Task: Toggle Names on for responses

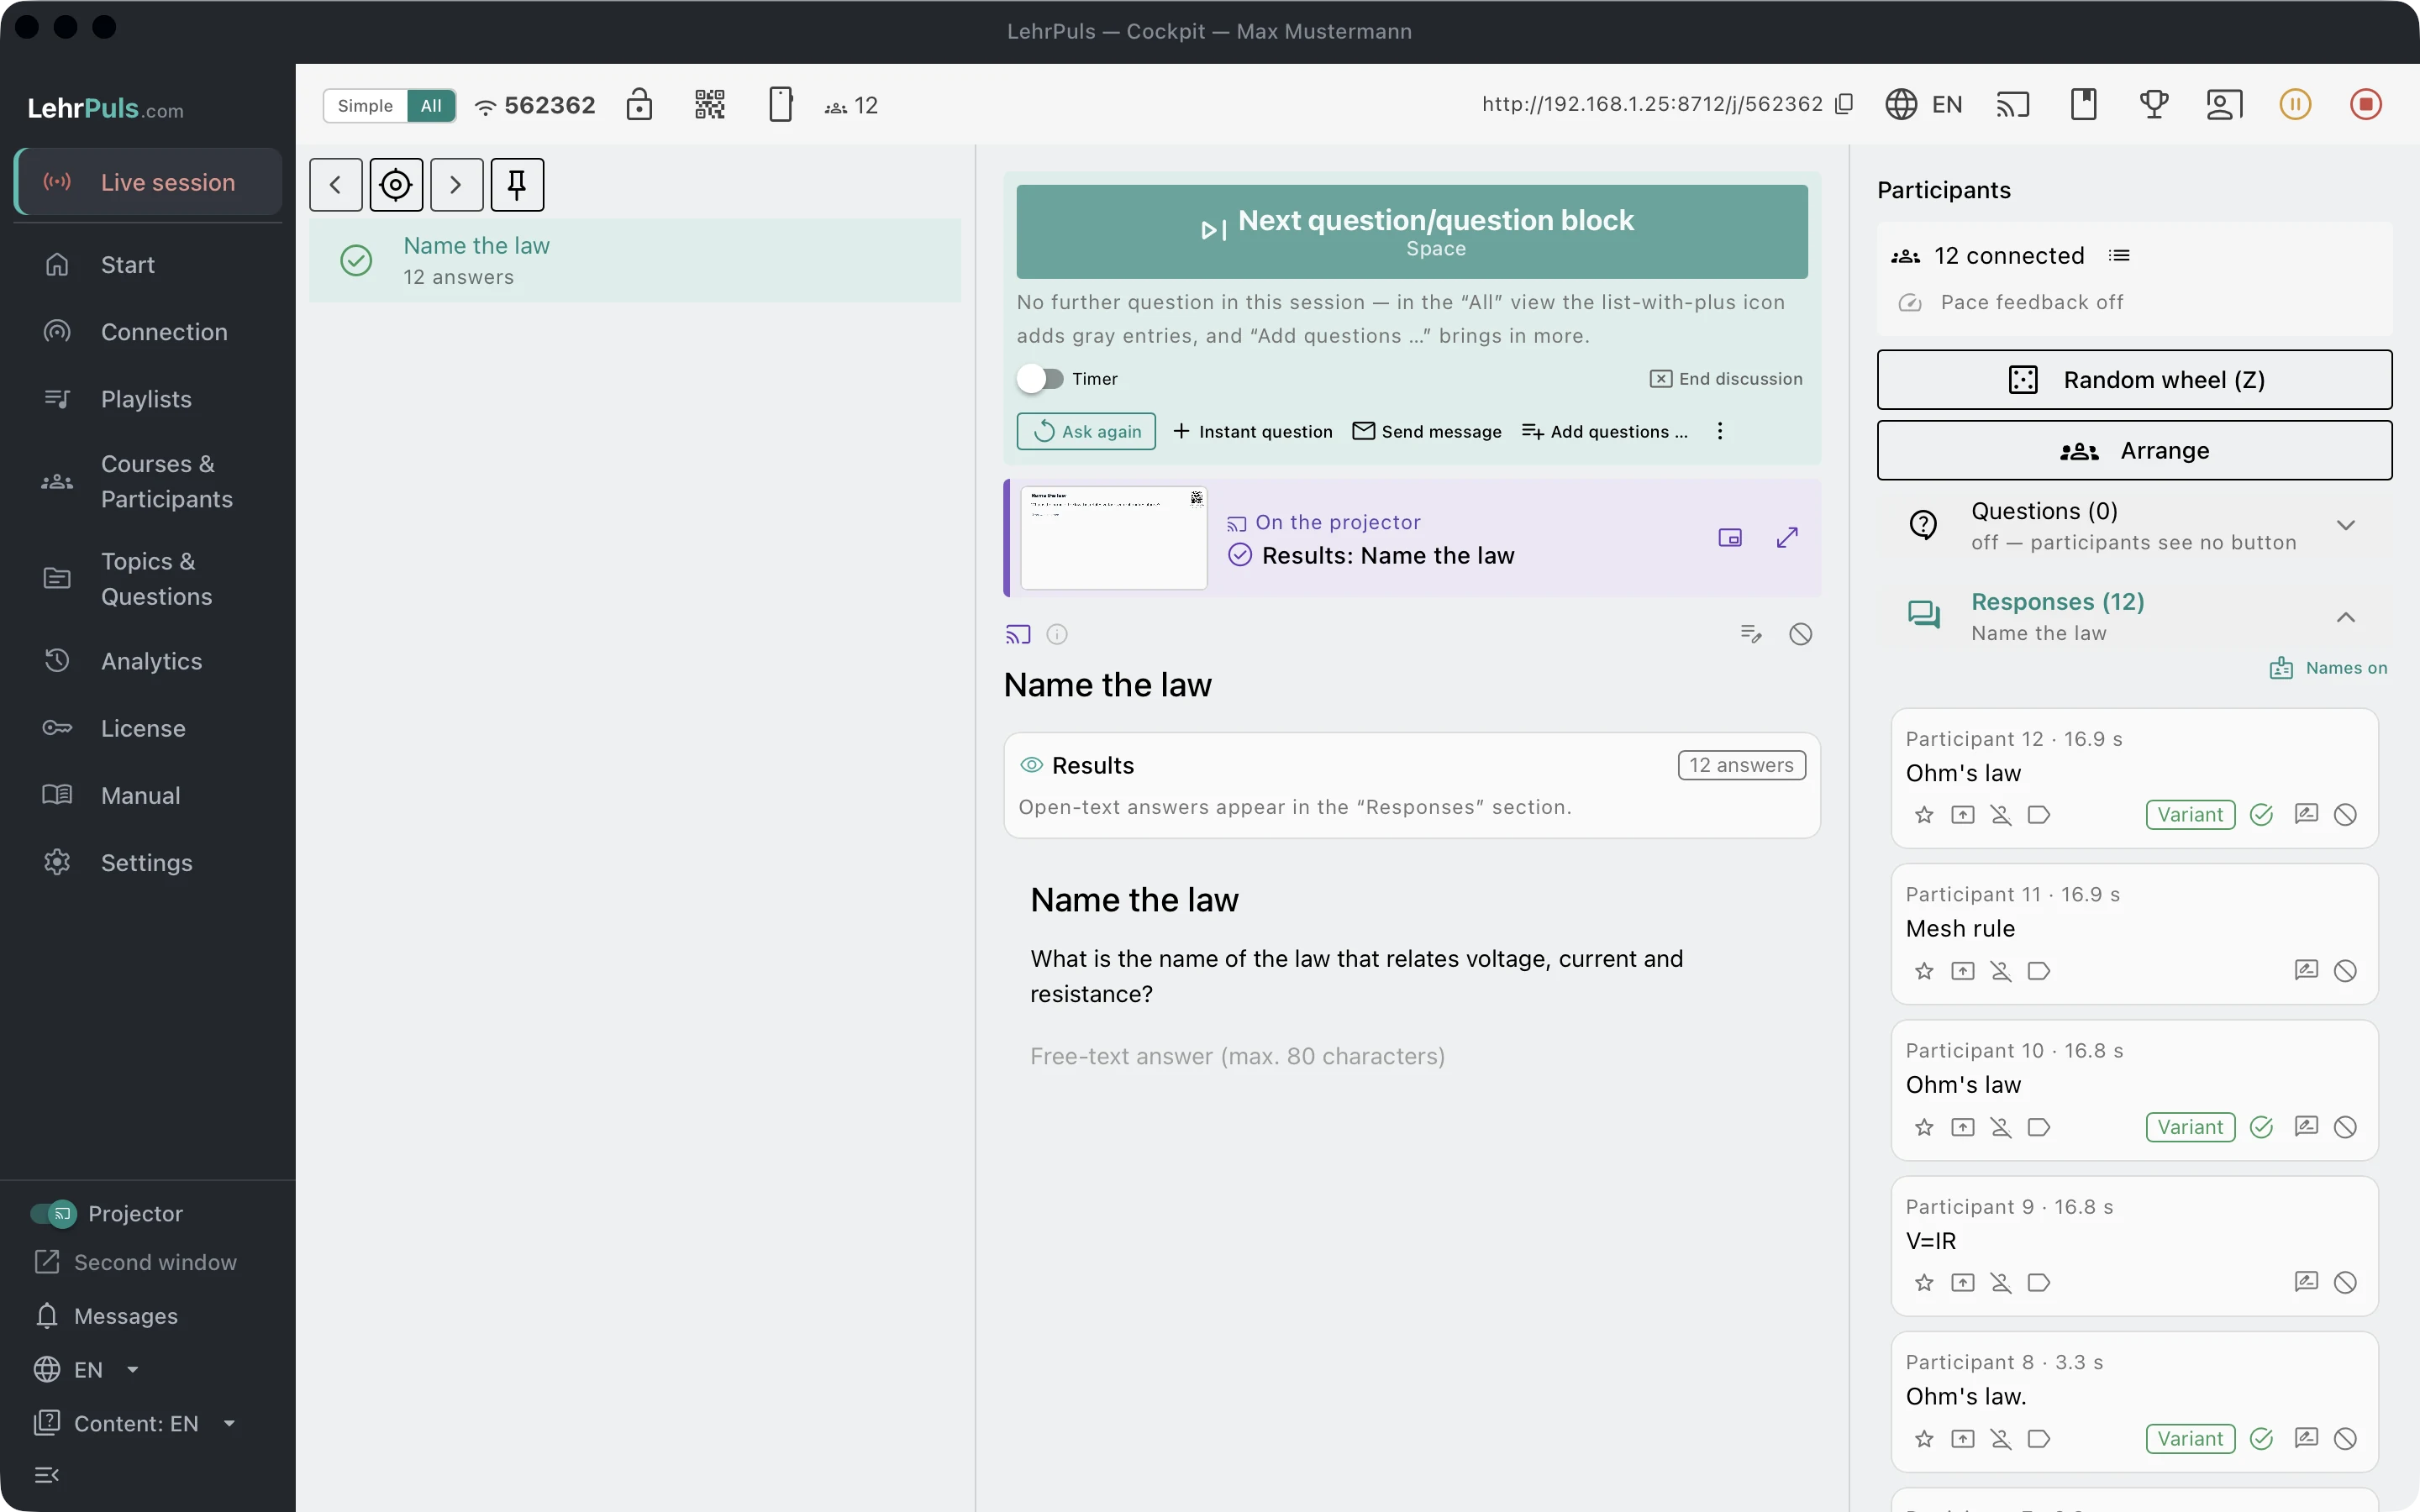Action: [x=2328, y=668]
